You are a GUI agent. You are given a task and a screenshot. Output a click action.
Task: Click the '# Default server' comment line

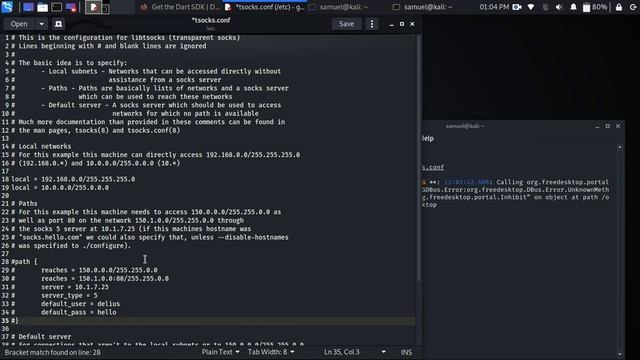coord(41,337)
